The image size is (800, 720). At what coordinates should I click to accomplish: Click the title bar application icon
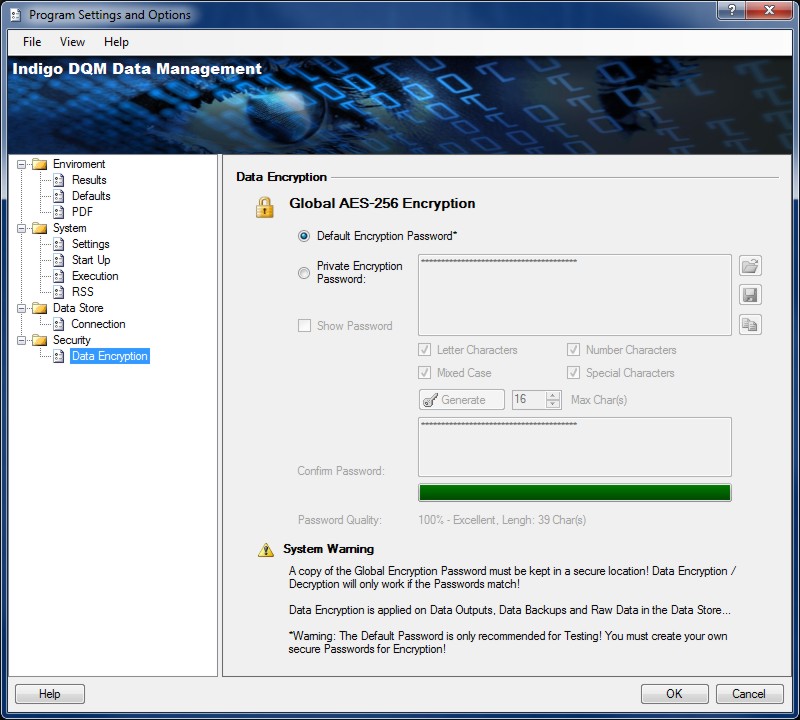pos(16,15)
